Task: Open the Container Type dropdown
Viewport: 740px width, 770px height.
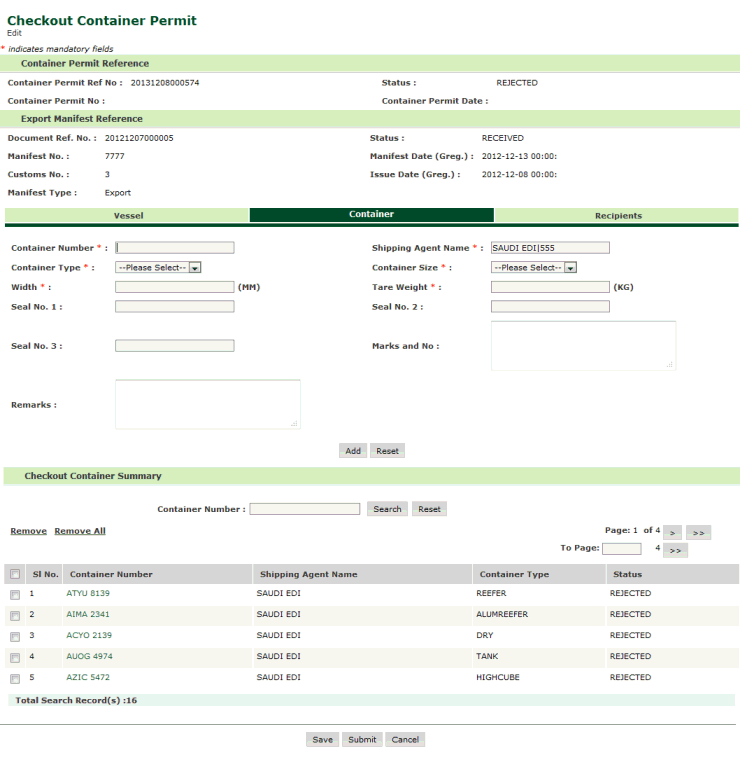Action: [x=159, y=268]
